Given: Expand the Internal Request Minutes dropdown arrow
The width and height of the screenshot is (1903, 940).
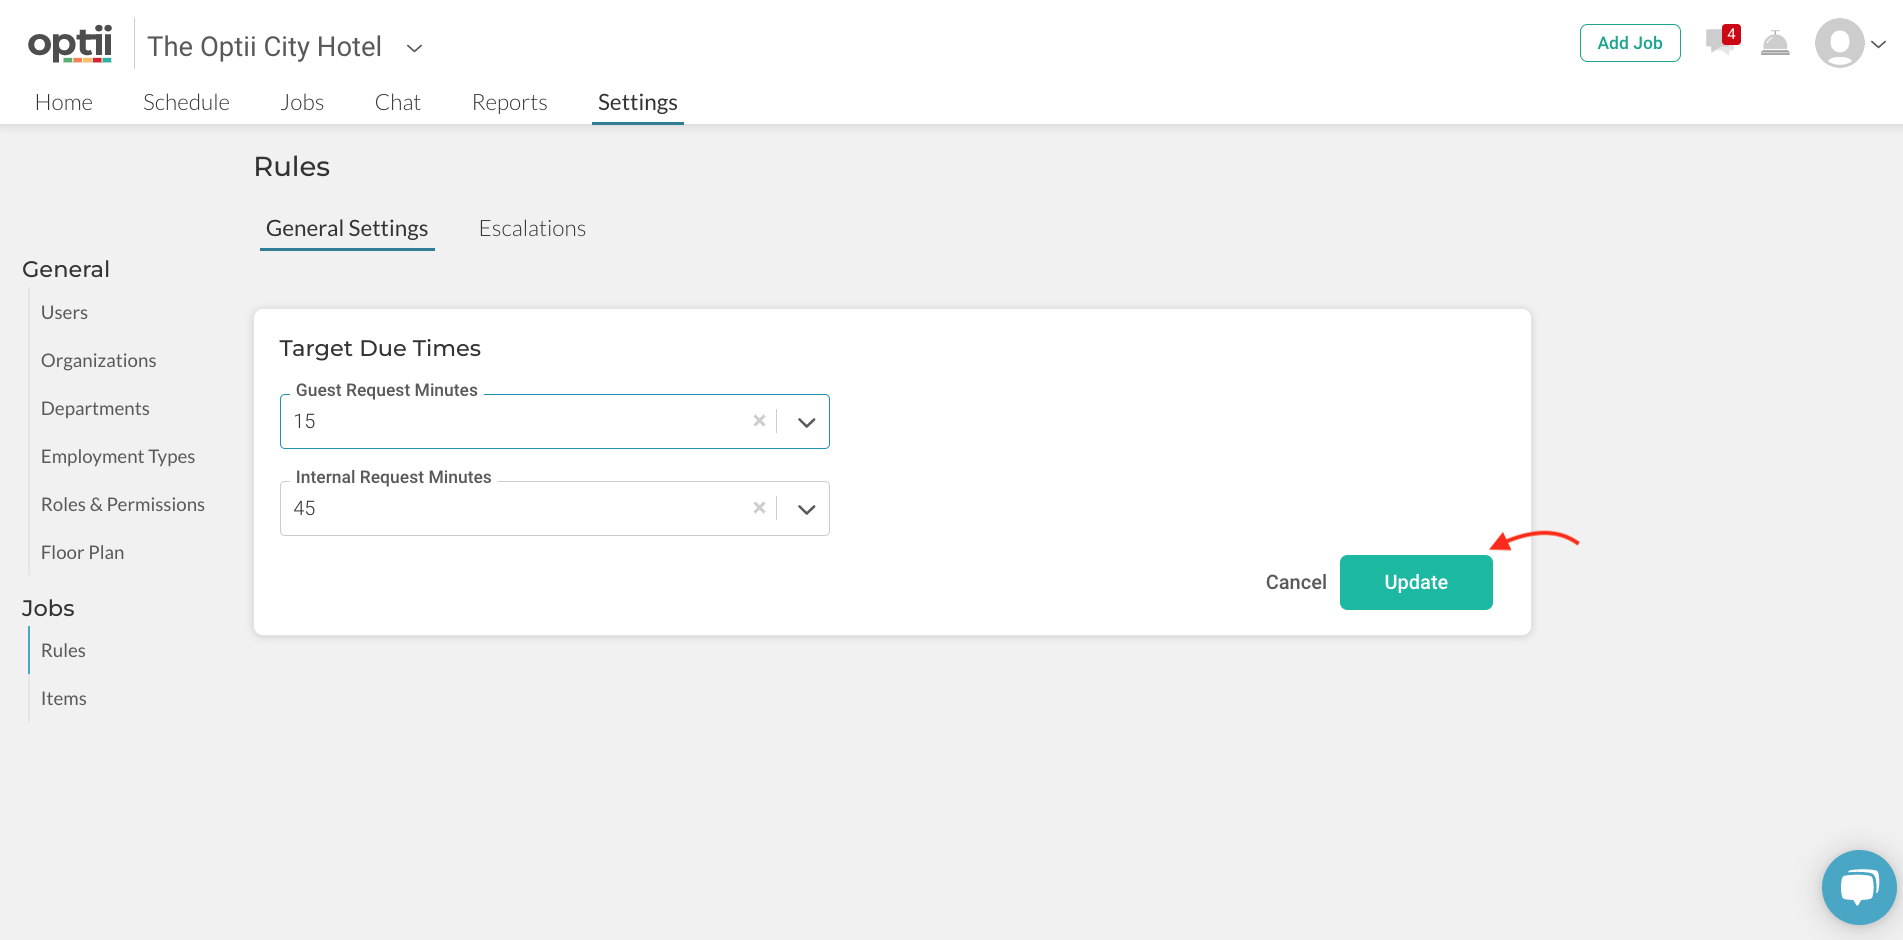Looking at the screenshot, I should [806, 509].
